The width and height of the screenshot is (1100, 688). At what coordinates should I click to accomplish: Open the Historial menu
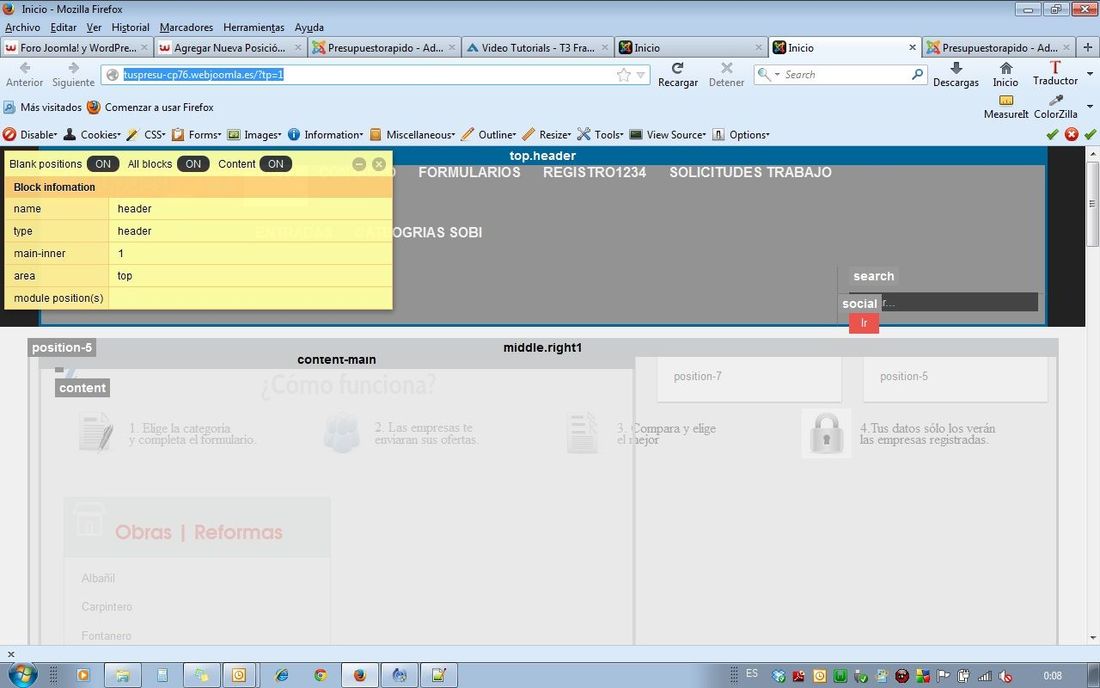pos(130,27)
